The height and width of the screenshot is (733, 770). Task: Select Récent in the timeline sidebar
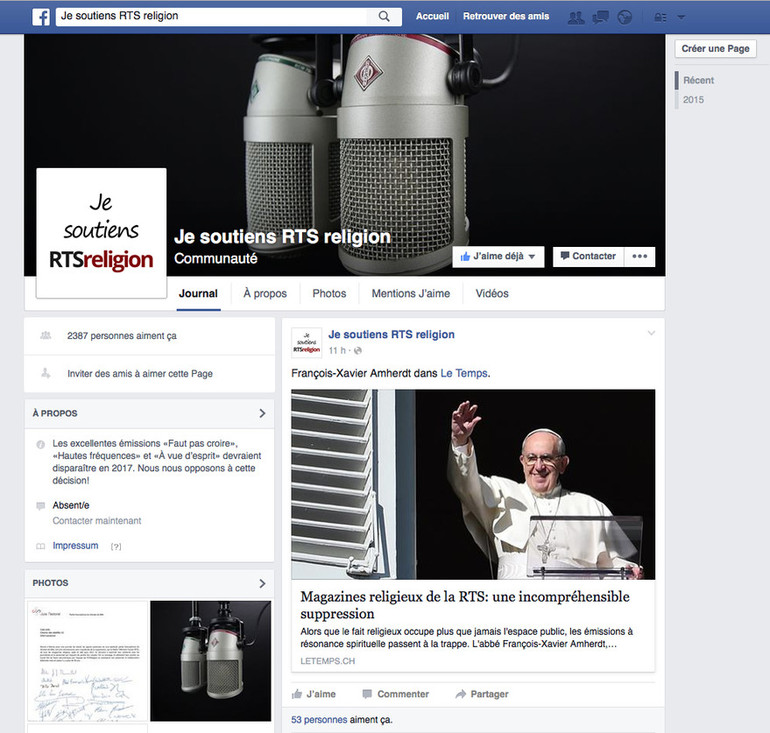tap(698, 81)
